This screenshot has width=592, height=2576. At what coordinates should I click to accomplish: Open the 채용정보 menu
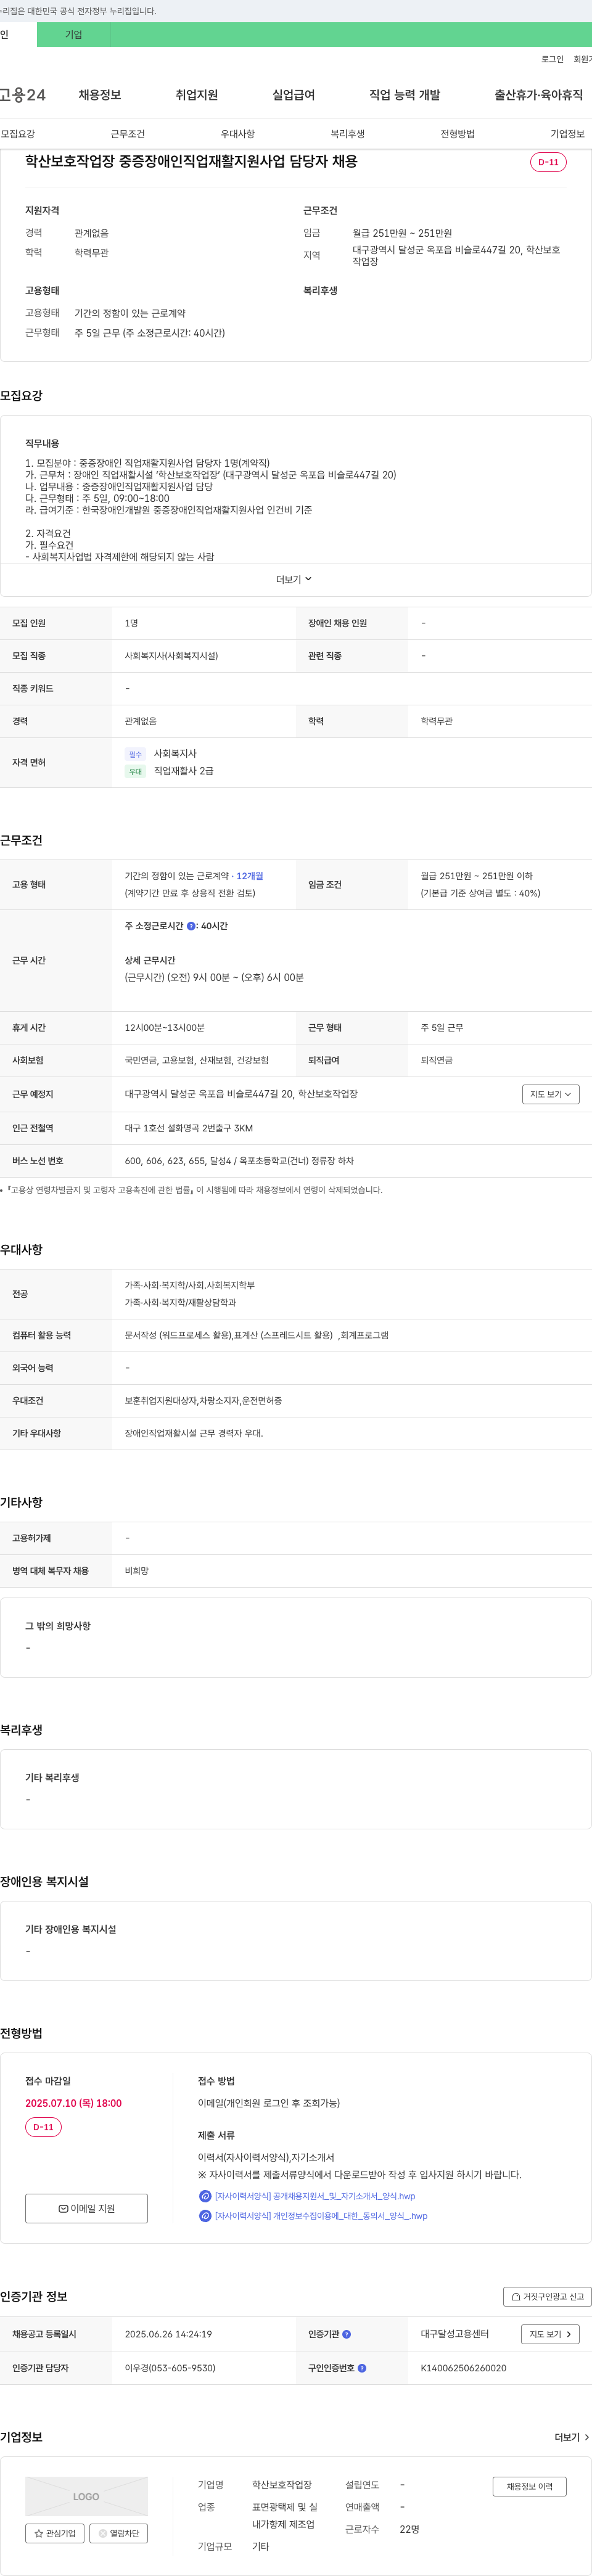pyautogui.click(x=100, y=95)
